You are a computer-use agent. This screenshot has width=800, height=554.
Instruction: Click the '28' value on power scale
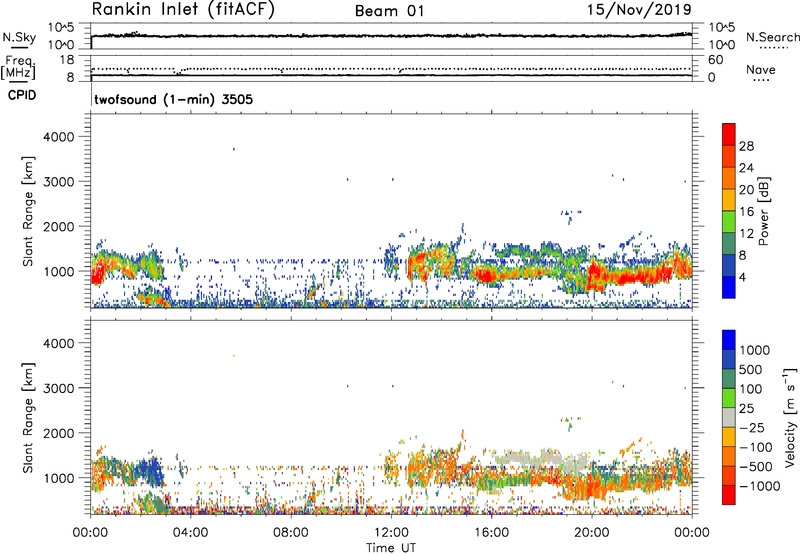(746, 146)
